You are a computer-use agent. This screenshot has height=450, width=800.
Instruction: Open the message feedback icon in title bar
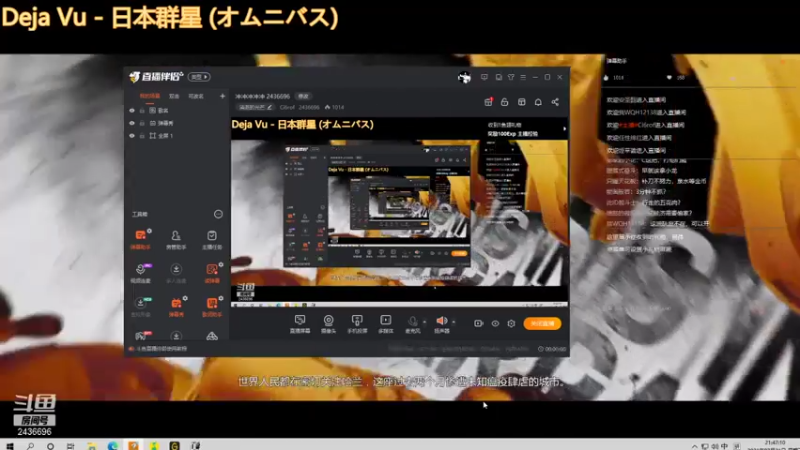coord(484,77)
